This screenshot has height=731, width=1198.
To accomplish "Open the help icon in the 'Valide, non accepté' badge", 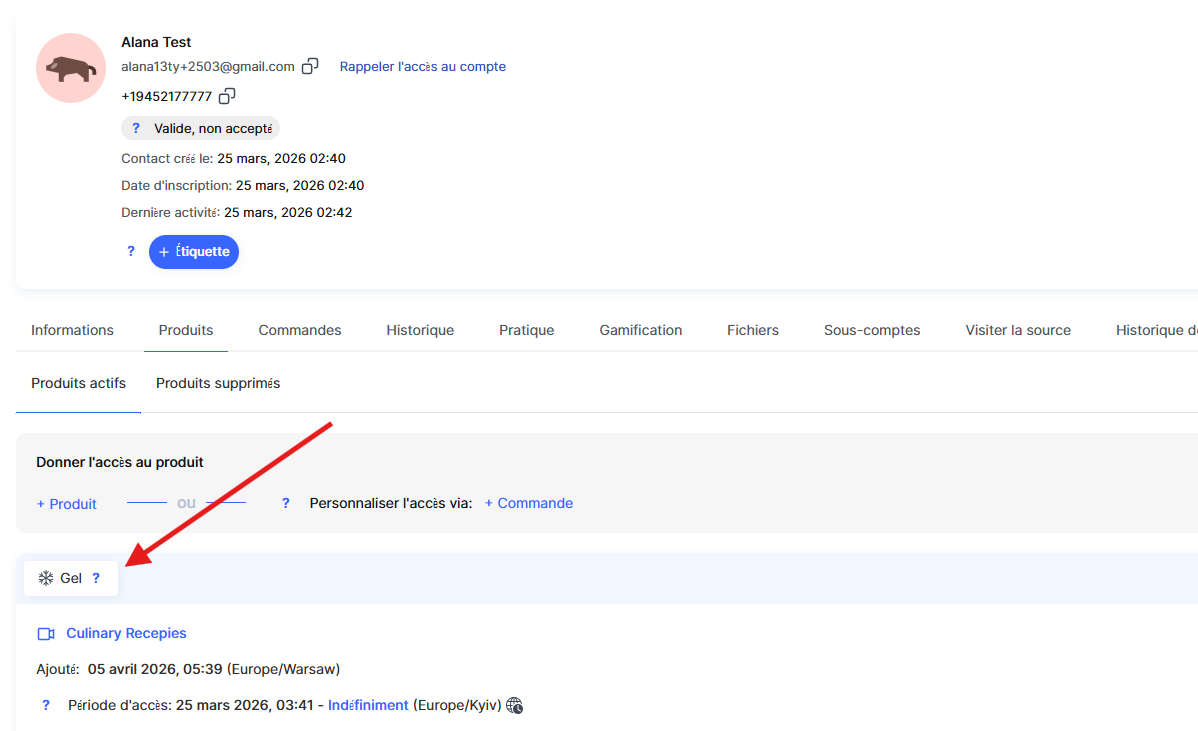I will 136,128.
